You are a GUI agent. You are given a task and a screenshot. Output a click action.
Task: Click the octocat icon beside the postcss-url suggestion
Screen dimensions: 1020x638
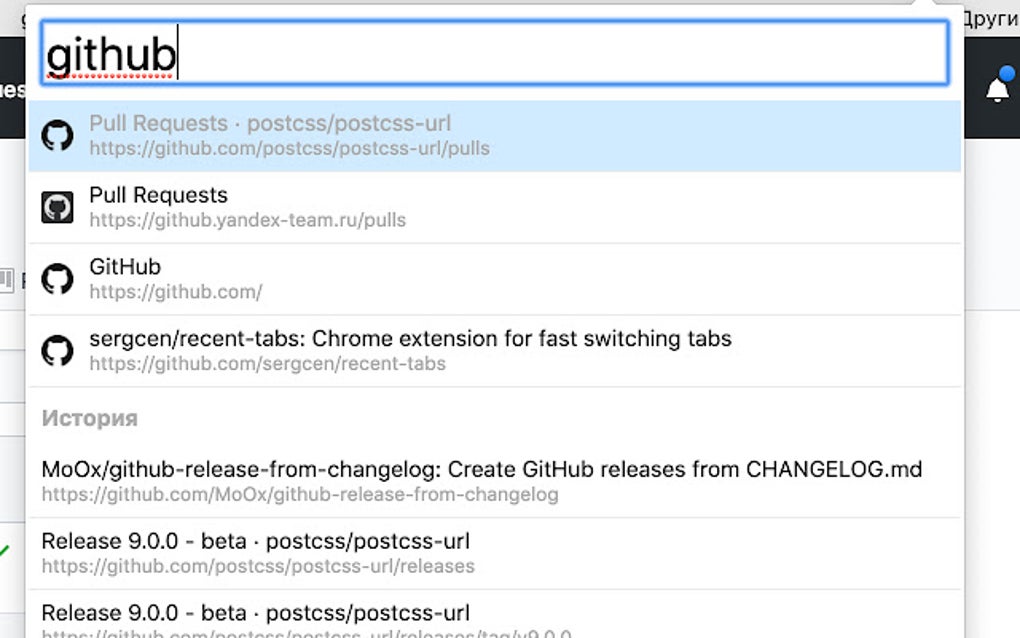(58, 134)
